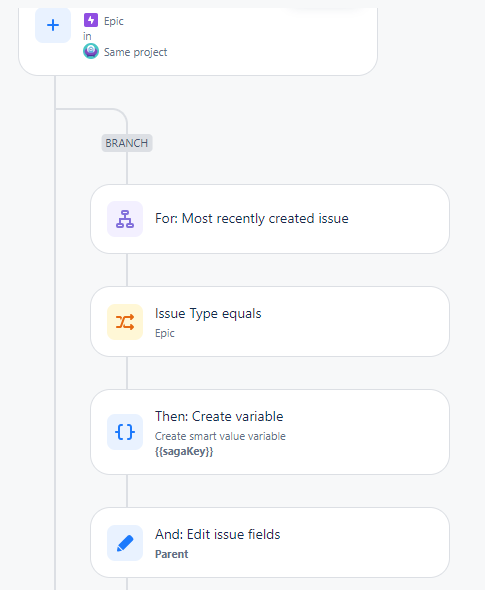Viewport: 485px width, 590px height.
Task: Click the purple Epic issue type icon
Action: pyautogui.click(x=91, y=20)
